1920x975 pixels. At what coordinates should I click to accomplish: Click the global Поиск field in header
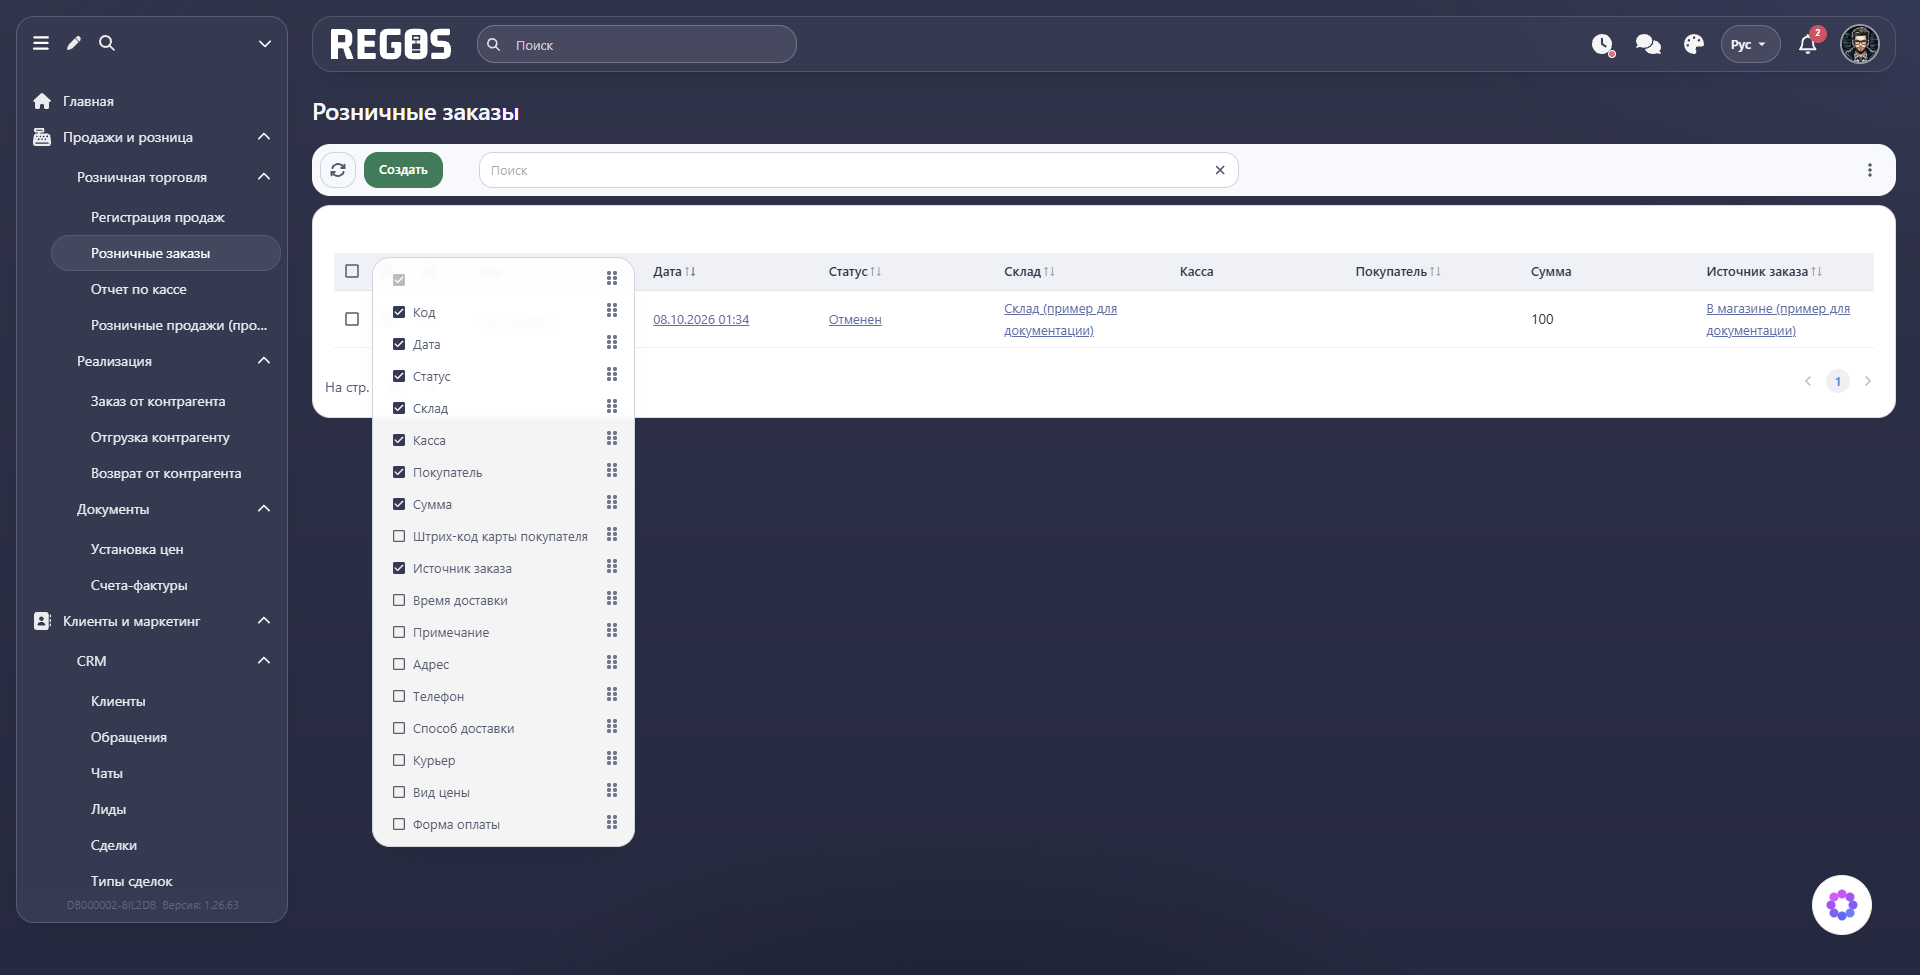637,45
